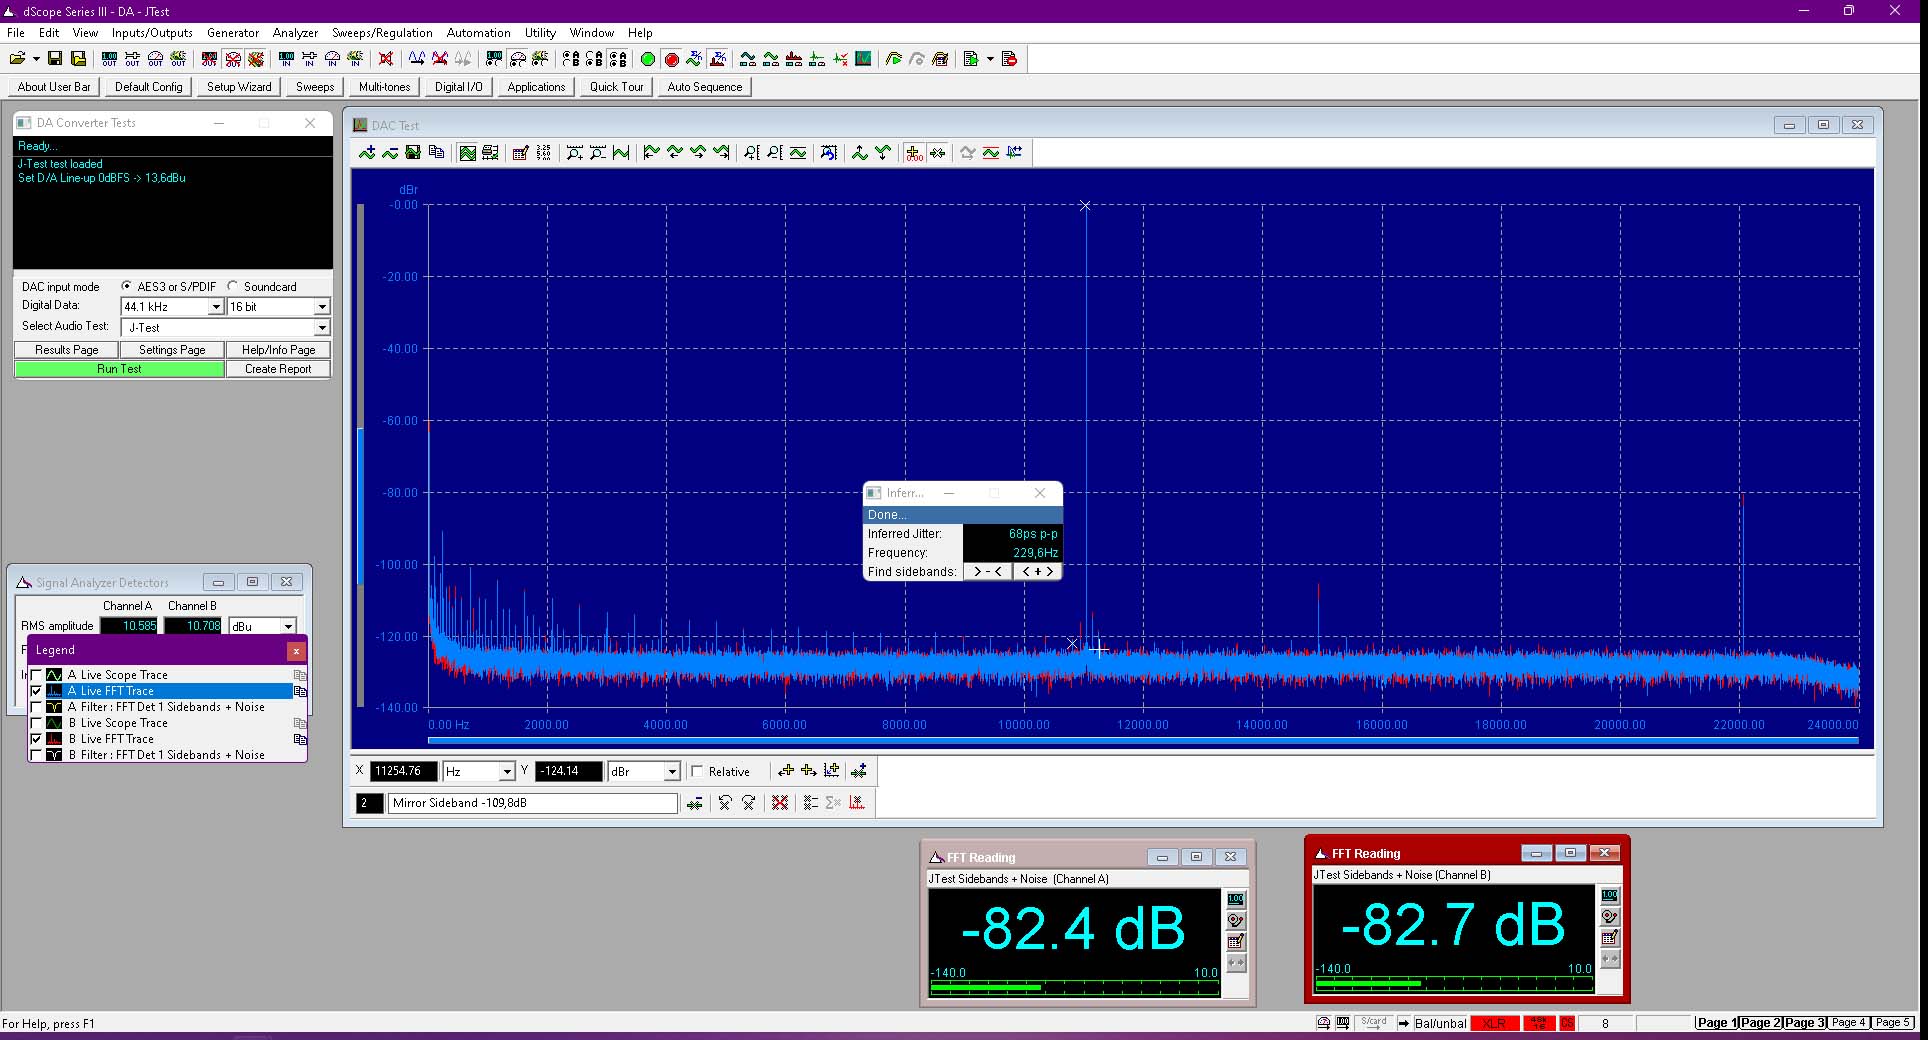1928x1040 pixels.
Task: Click the 100 scale icon in Channel A FFT Reading
Action: click(1236, 899)
